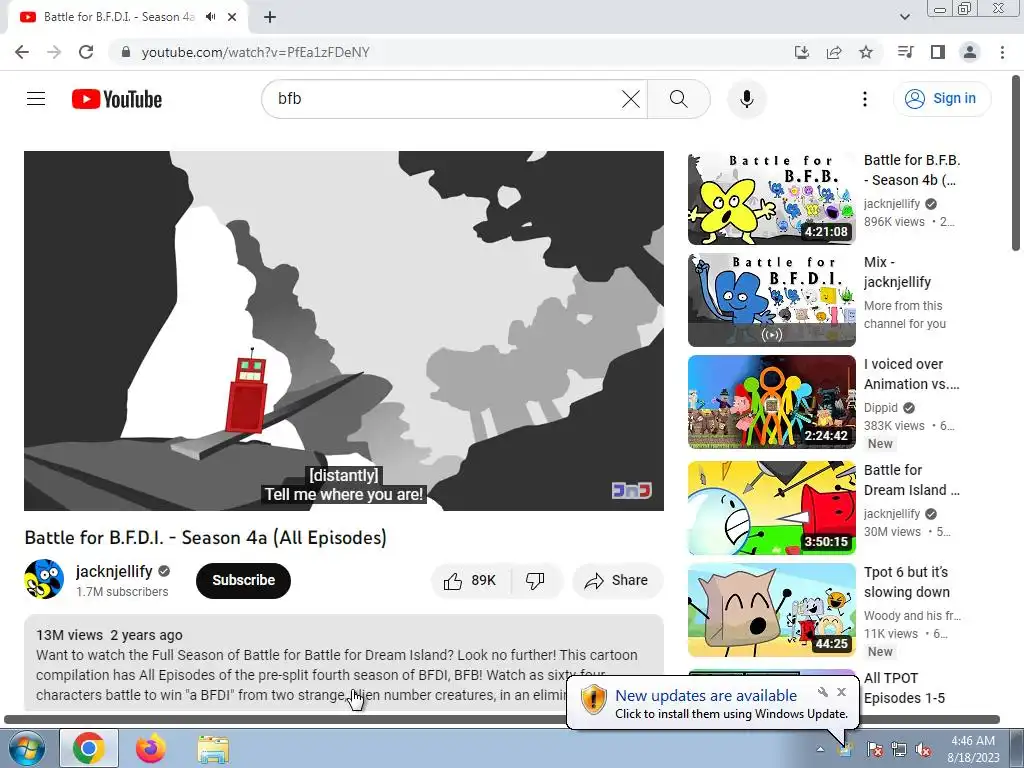
Task: Open 'I voiced over Animation vs.' title
Action: [x=912, y=374]
